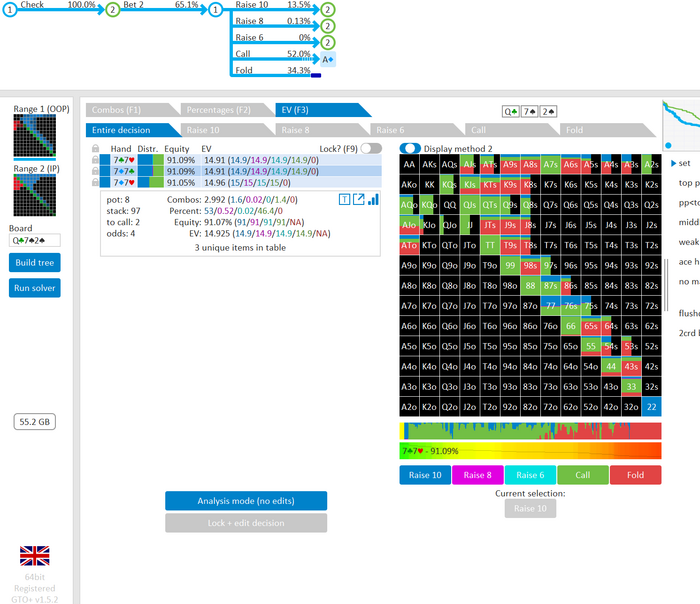Click the Build tree button

click(34, 262)
